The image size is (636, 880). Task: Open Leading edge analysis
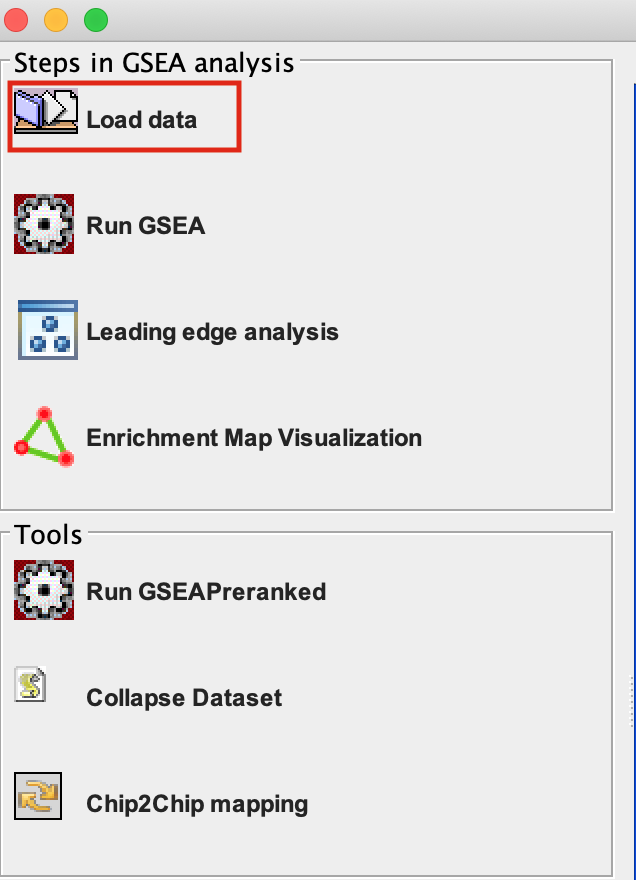click(x=215, y=331)
